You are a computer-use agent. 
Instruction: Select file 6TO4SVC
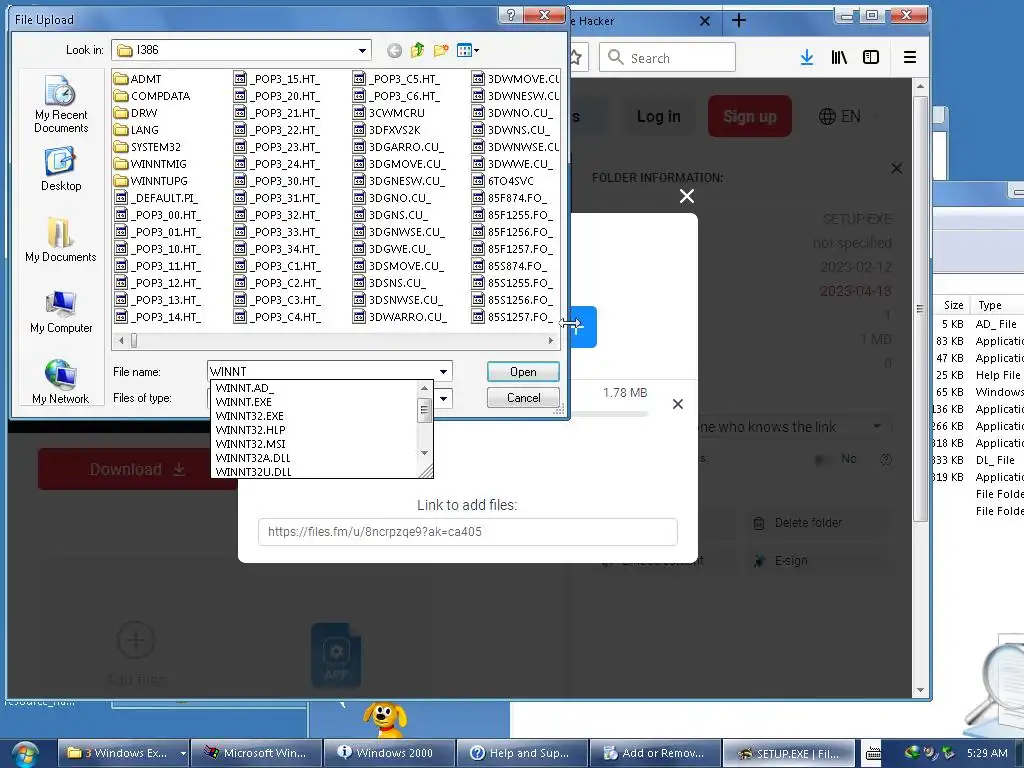pos(502,181)
